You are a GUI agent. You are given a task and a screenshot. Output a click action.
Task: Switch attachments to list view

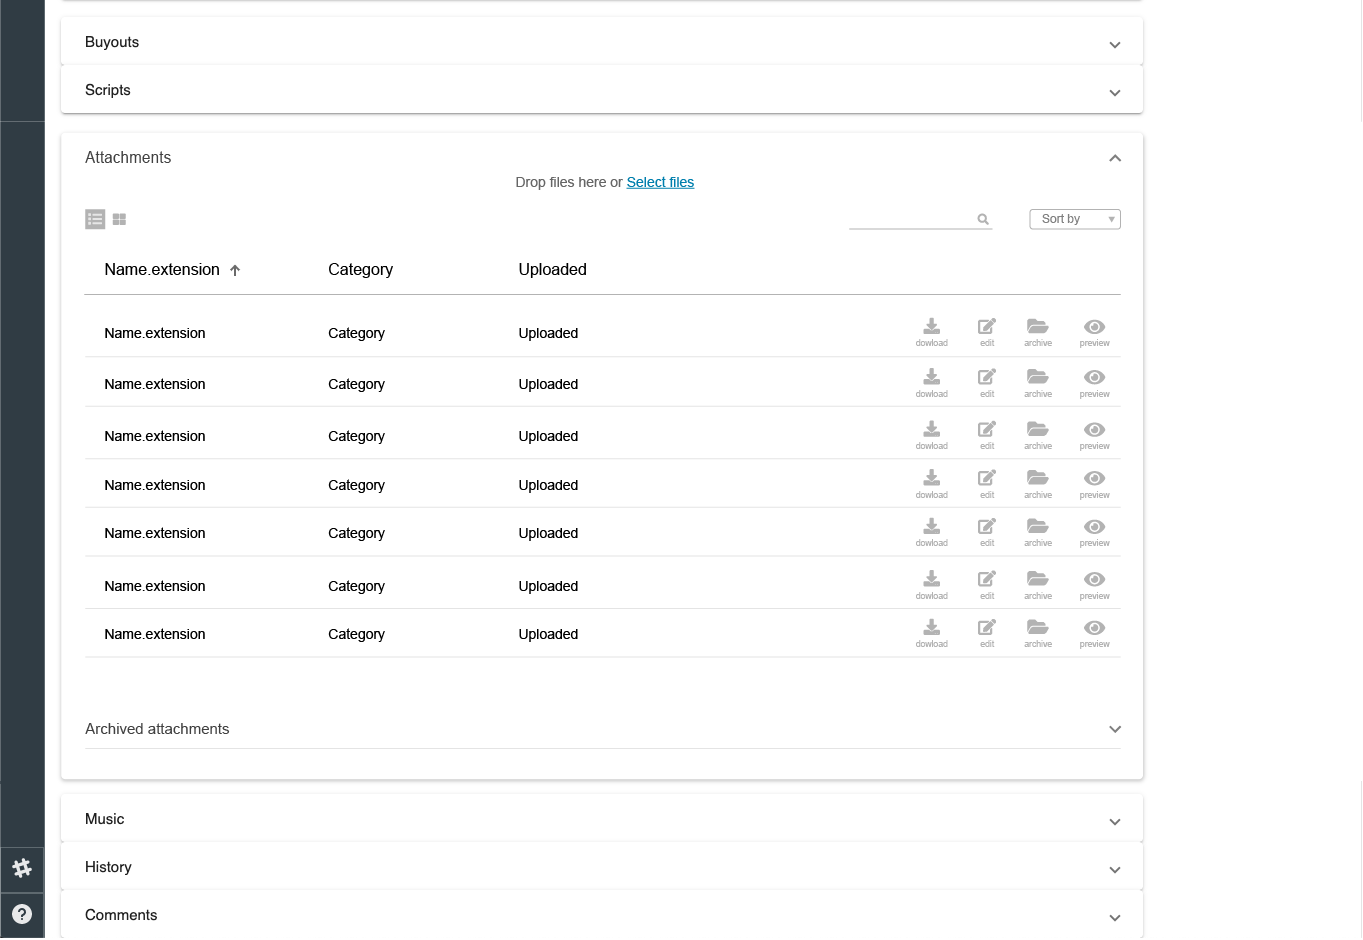[95, 219]
